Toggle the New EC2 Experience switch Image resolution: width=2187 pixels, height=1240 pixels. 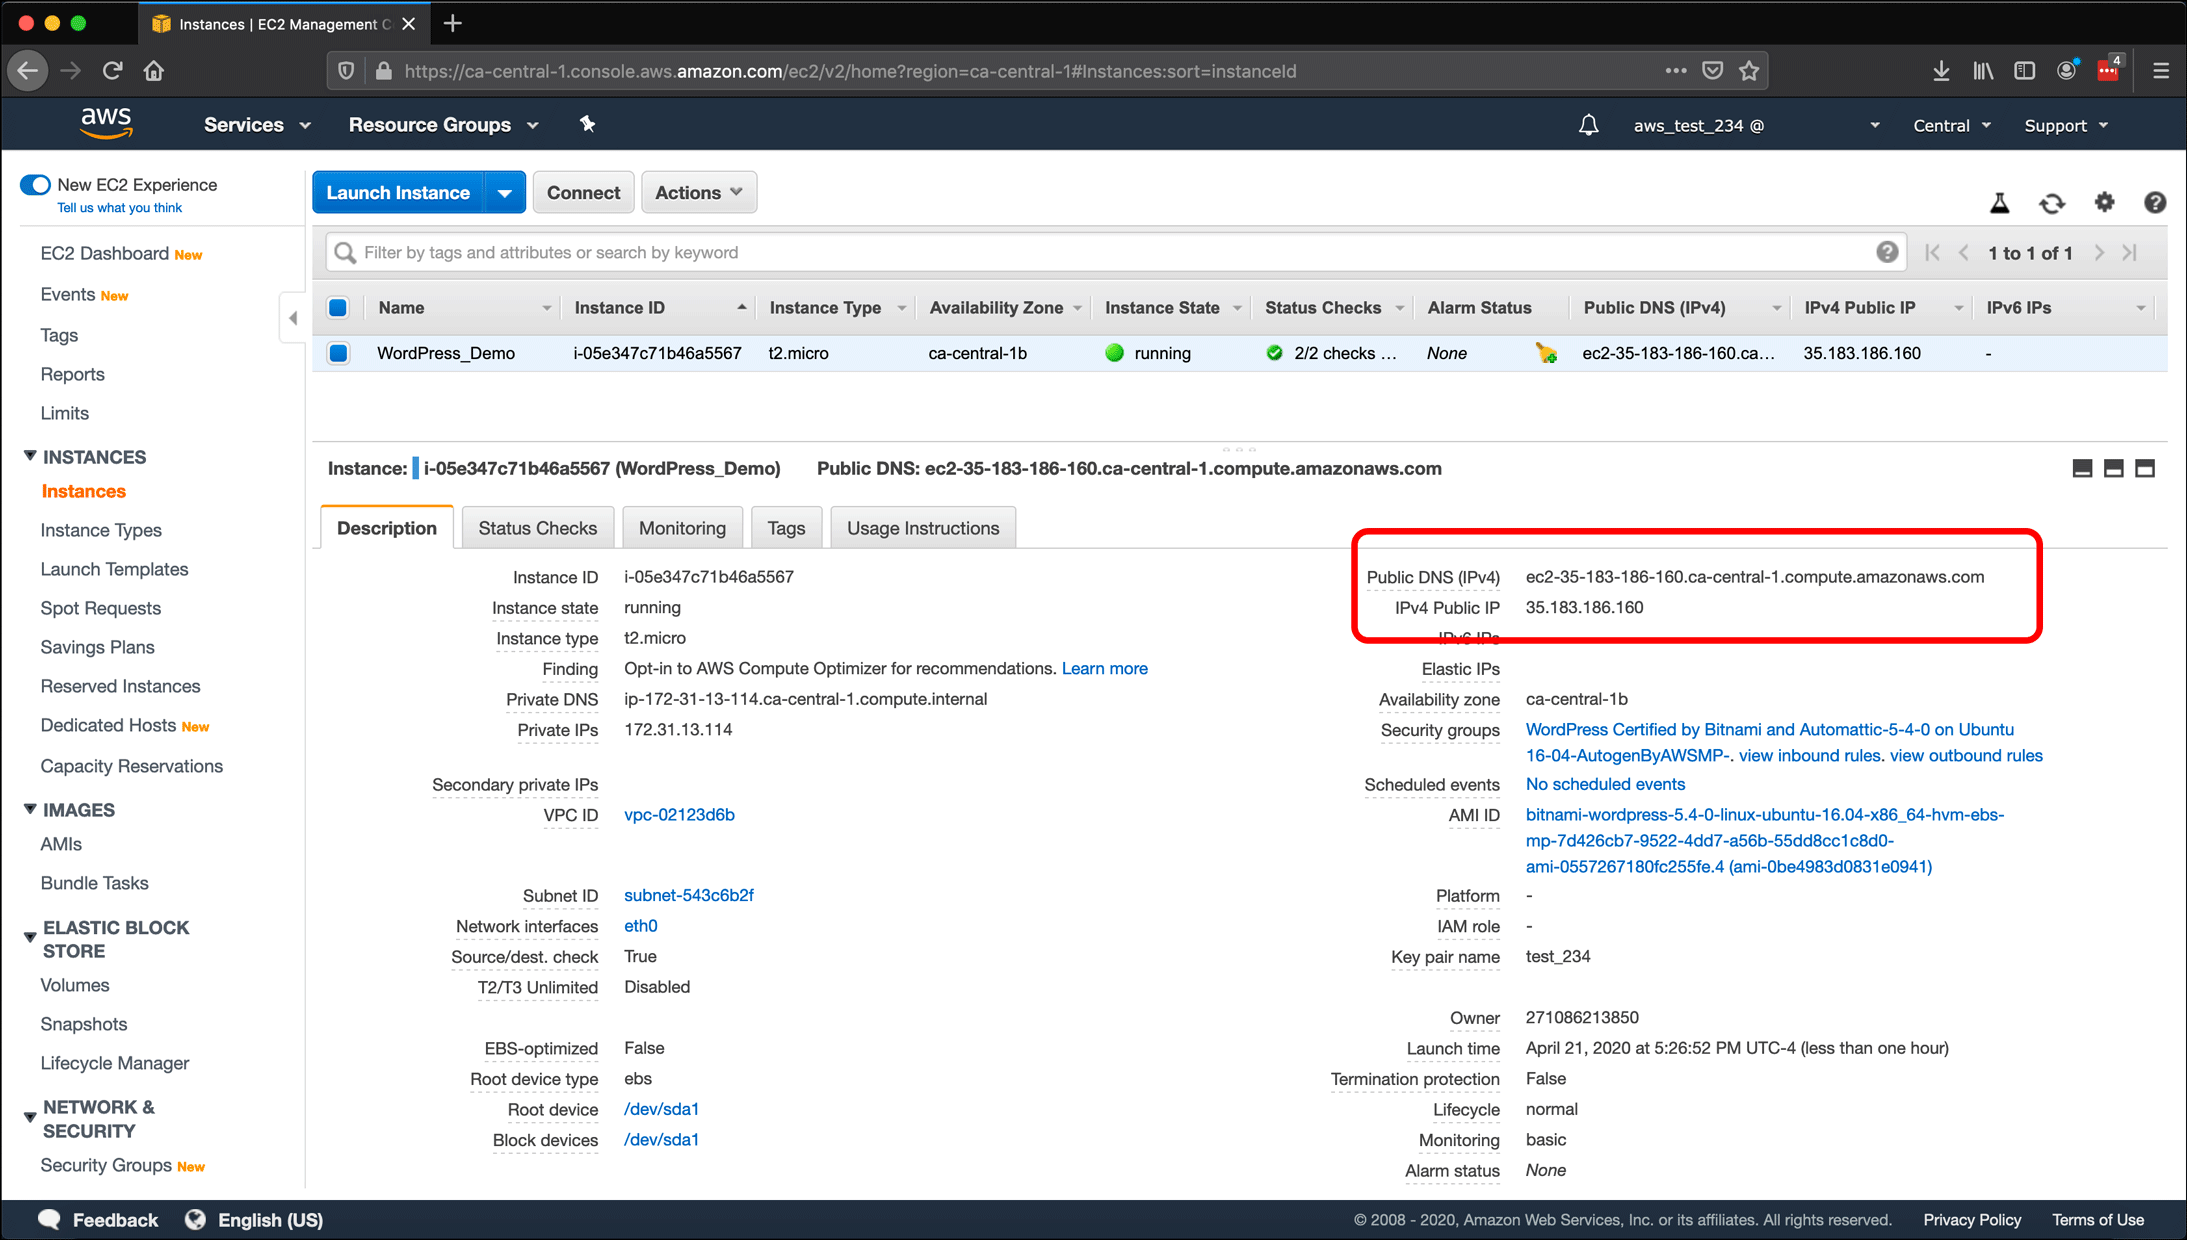(33, 185)
